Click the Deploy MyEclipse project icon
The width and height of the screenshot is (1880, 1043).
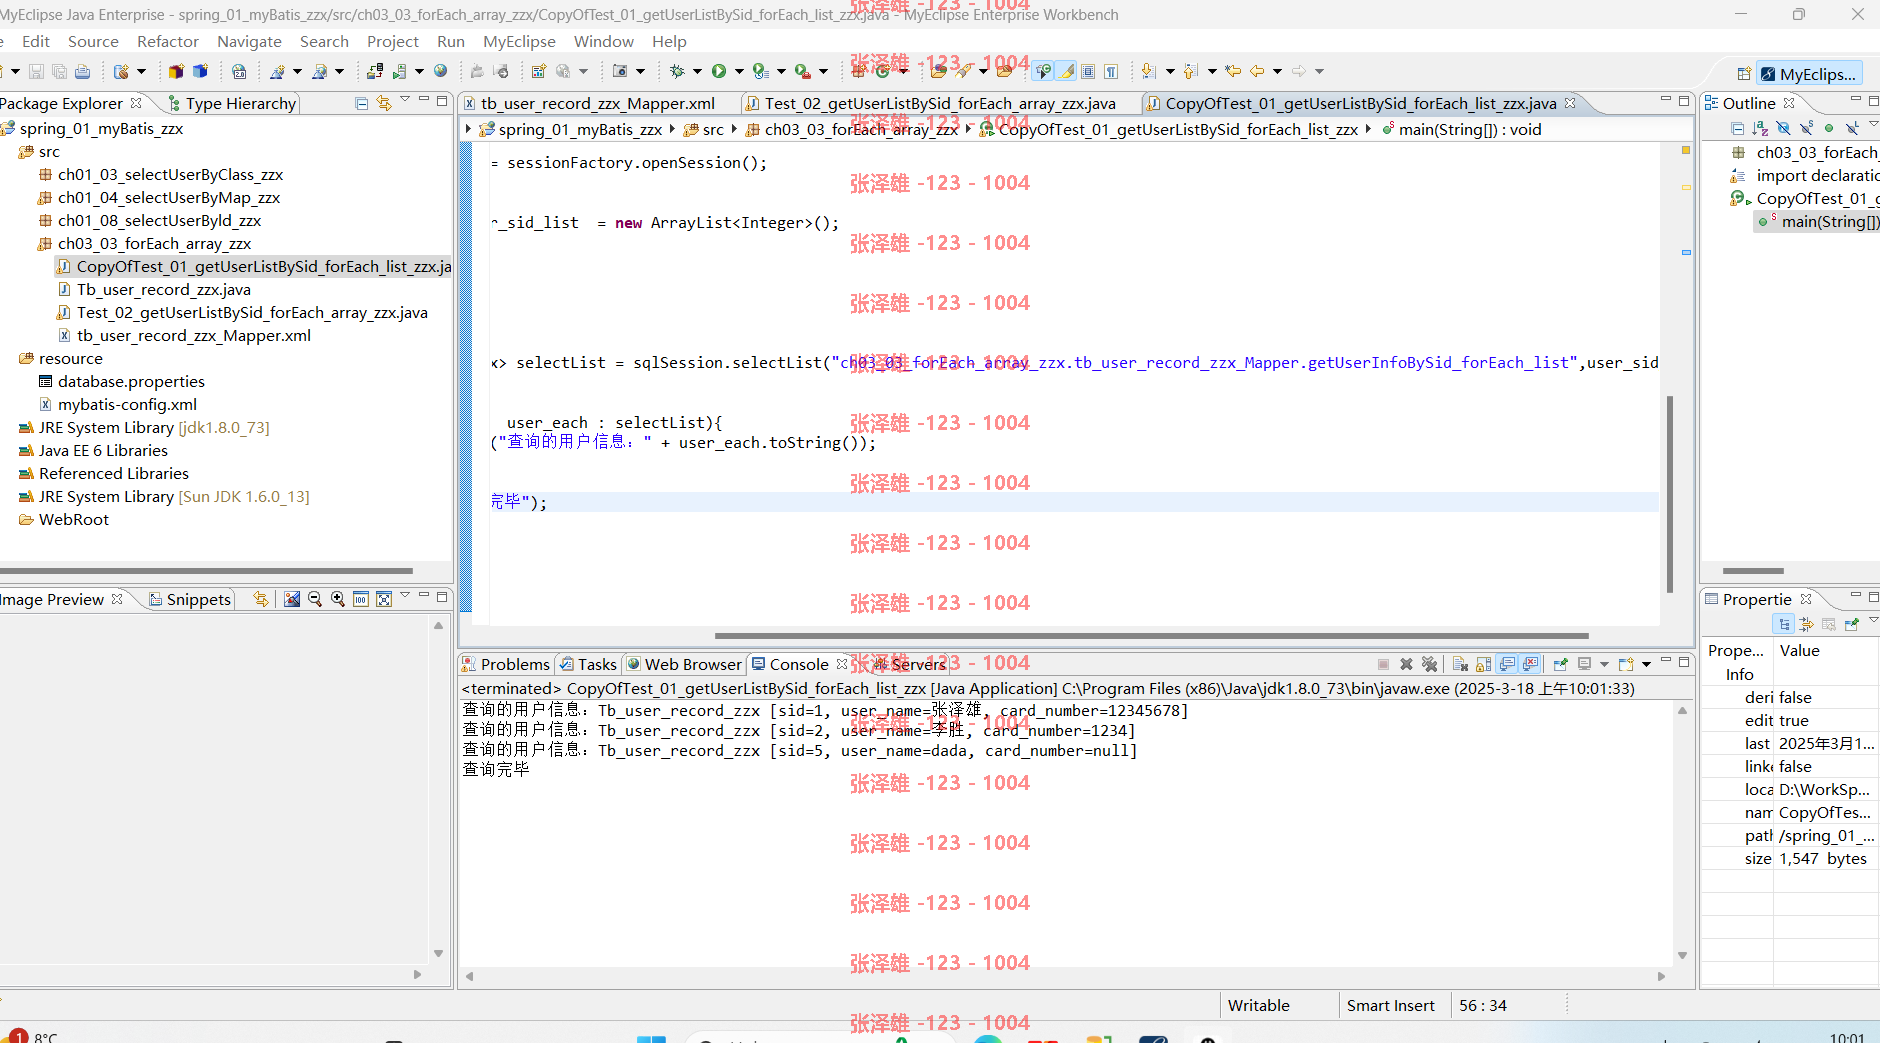point(374,71)
